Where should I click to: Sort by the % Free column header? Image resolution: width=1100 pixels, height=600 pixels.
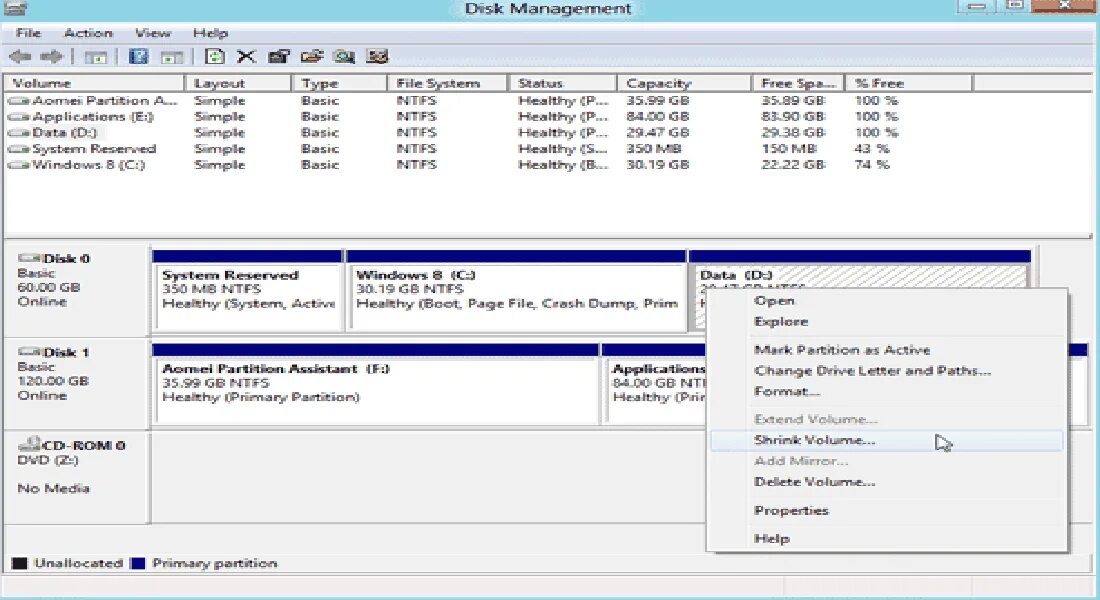(908, 83)
